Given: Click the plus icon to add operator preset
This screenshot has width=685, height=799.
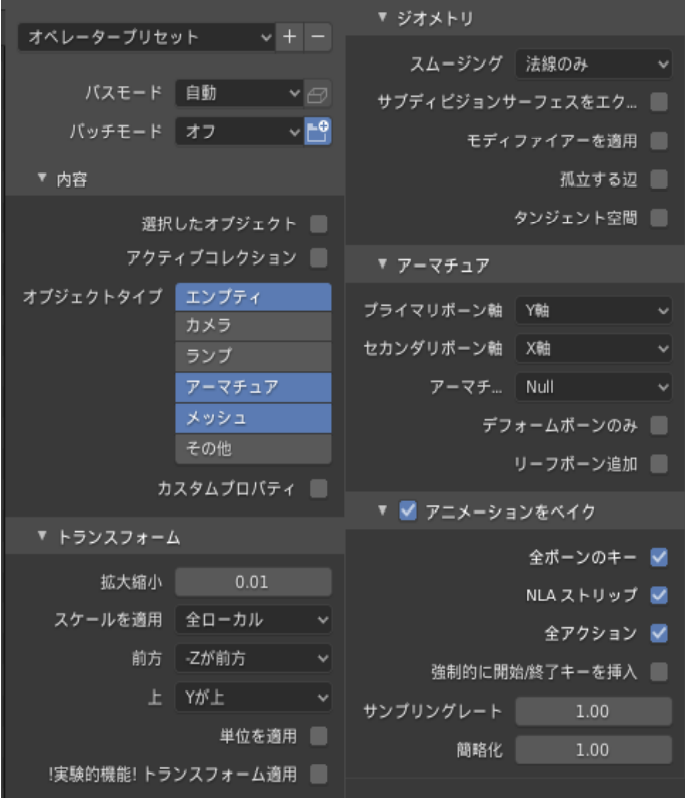Looking at the screenshot, I should click(x=289, y=37).
